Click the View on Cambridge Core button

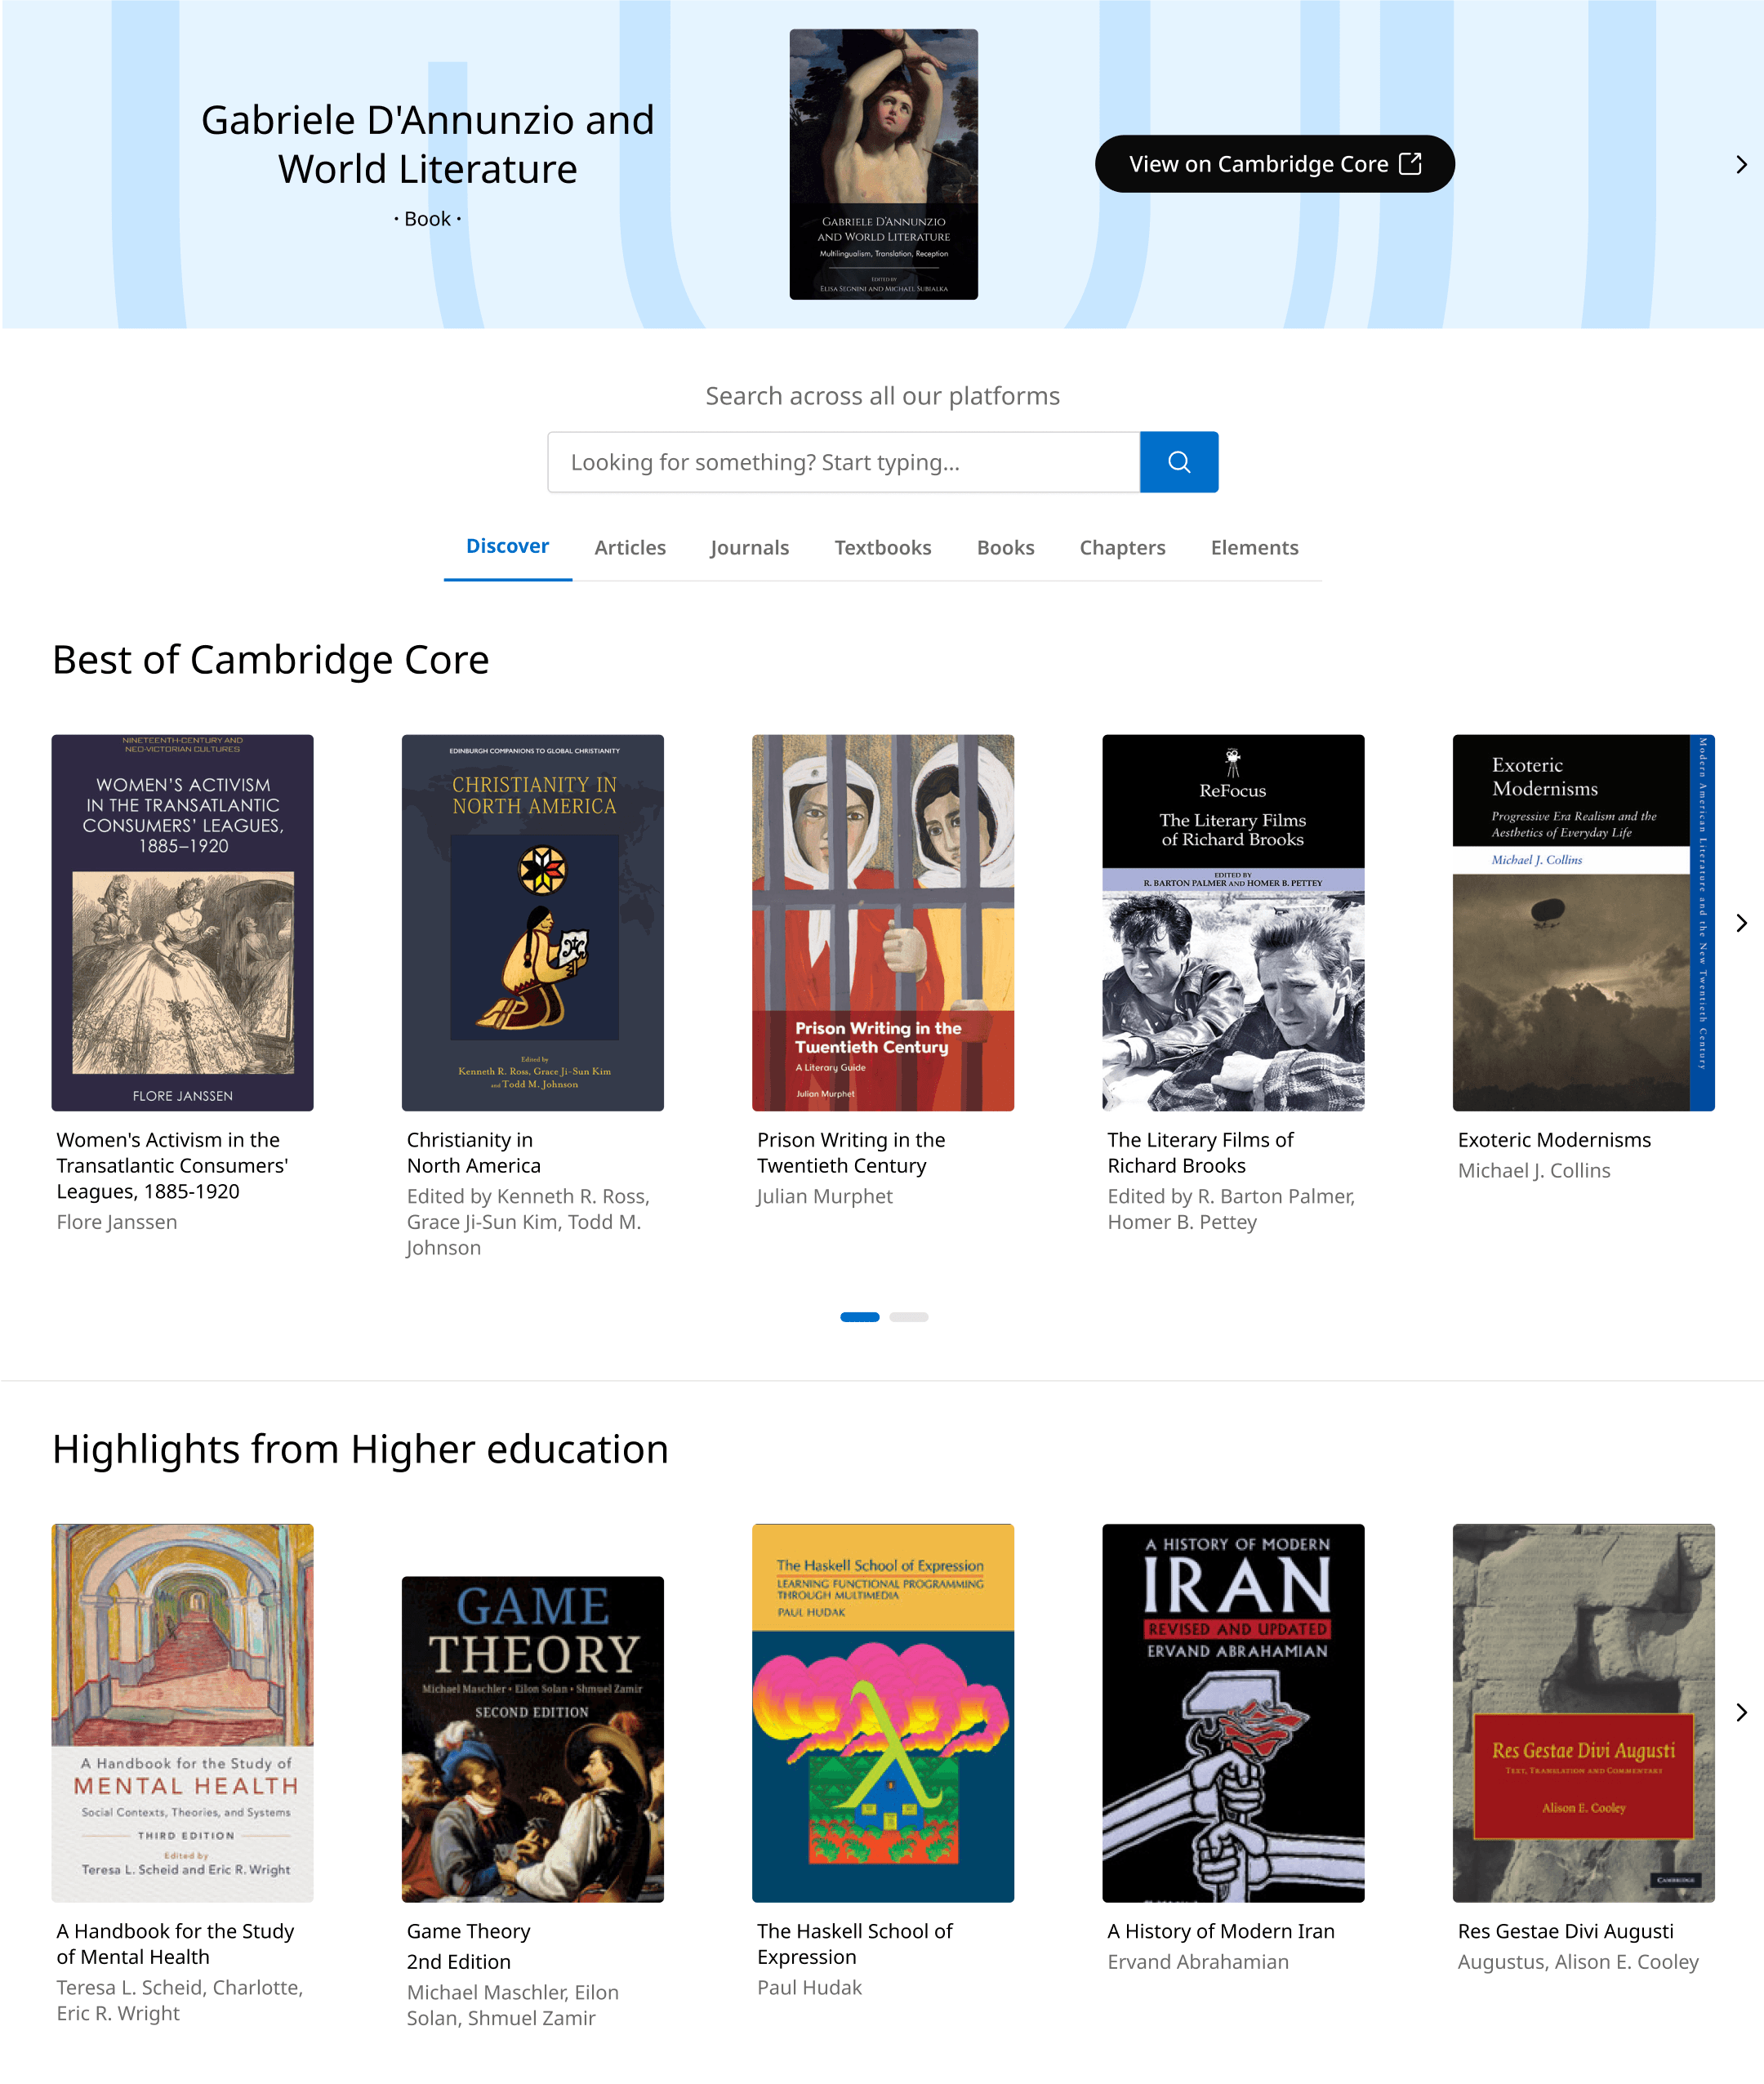pos(1274,164)
